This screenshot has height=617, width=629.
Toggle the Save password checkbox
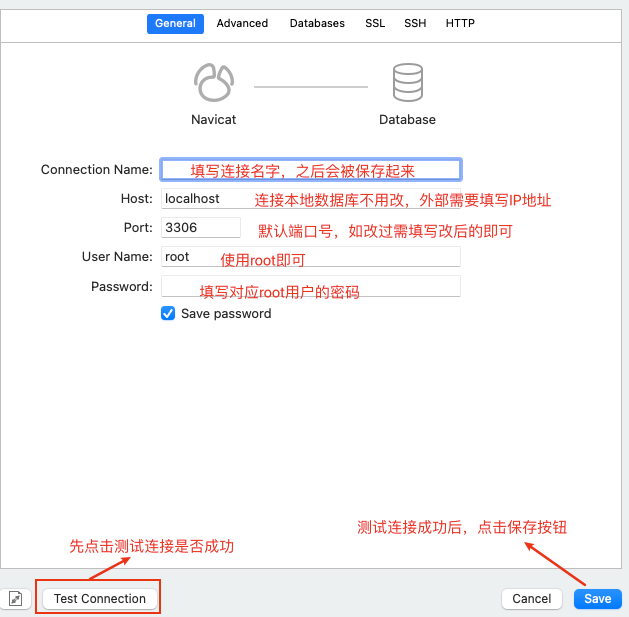[x=168, y=313]
